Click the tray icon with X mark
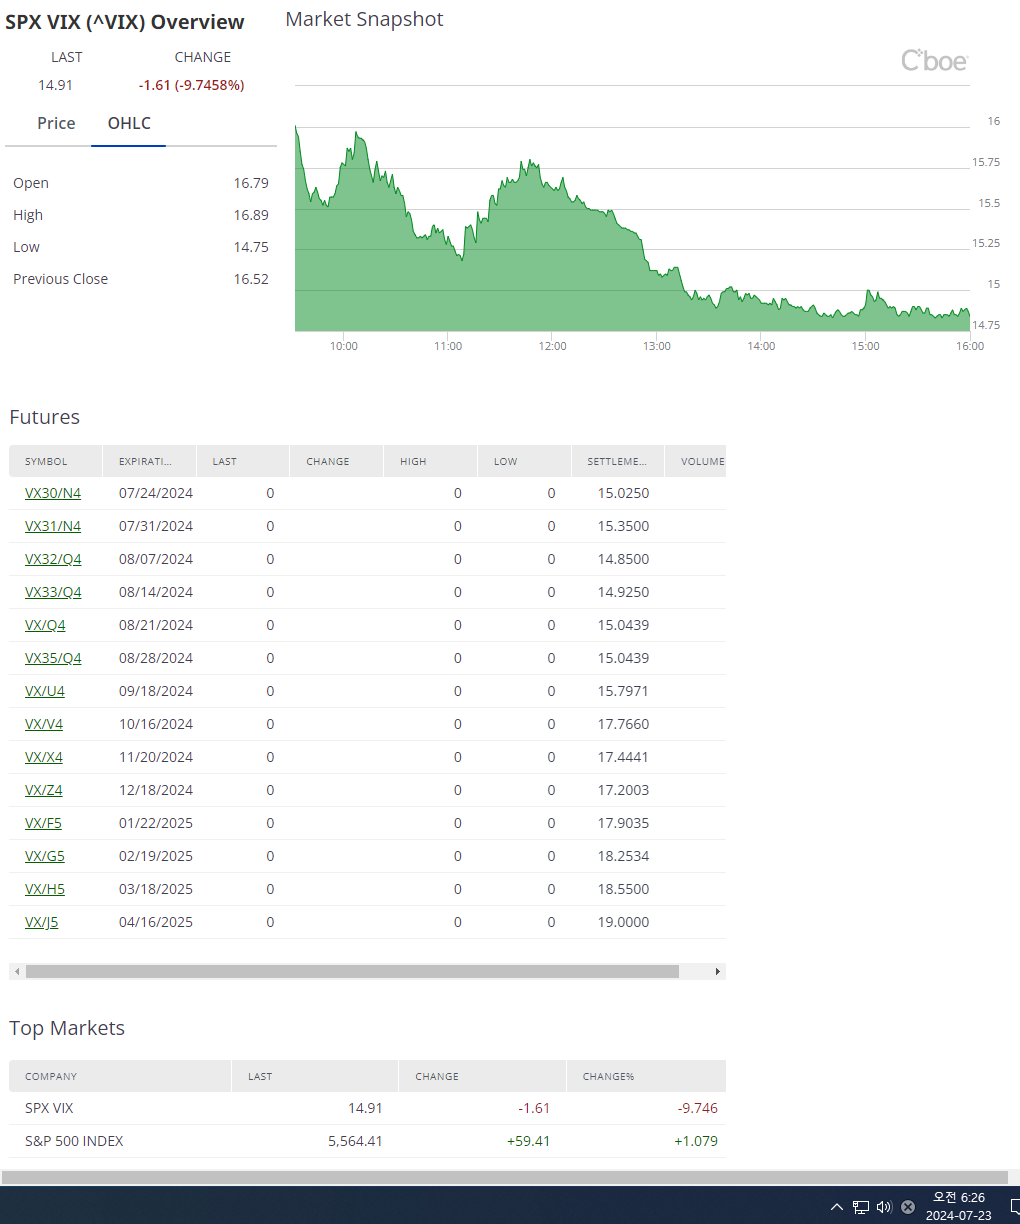 (908, 1207)
